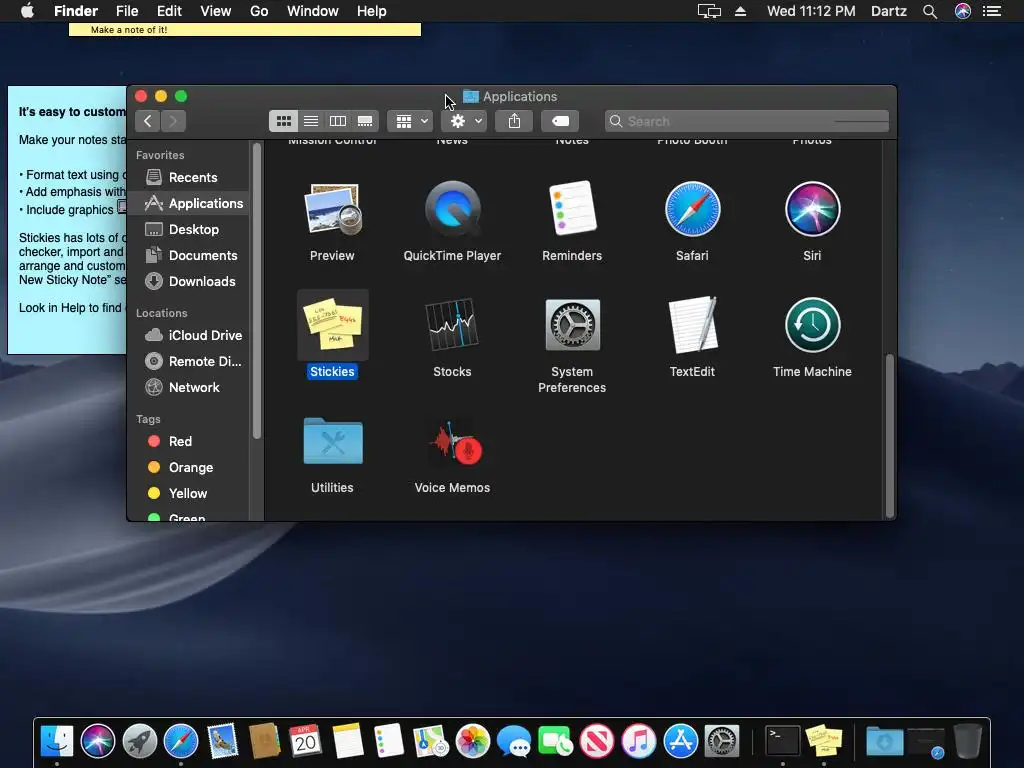The height and width of the screenshot is (768, 1024).
Task: Open Calendar from the Dock
Action: click(305, 741)
